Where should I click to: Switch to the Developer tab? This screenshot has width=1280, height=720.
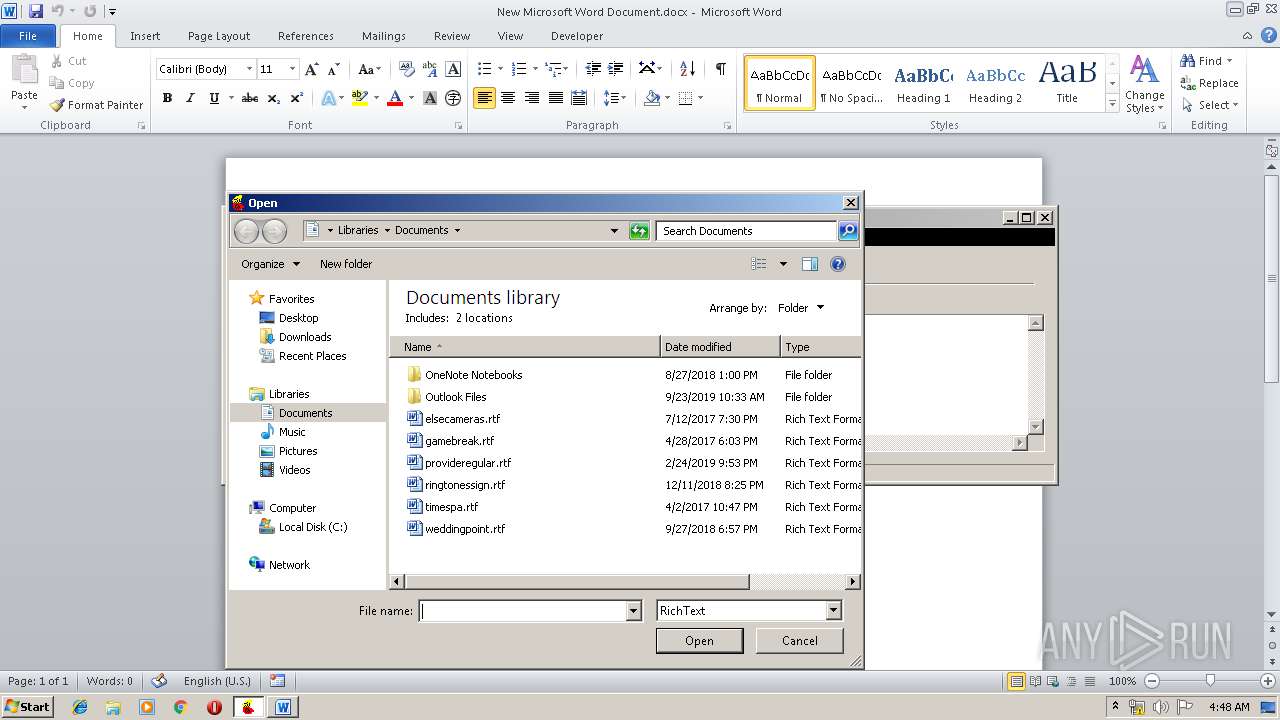click(577, 36)
